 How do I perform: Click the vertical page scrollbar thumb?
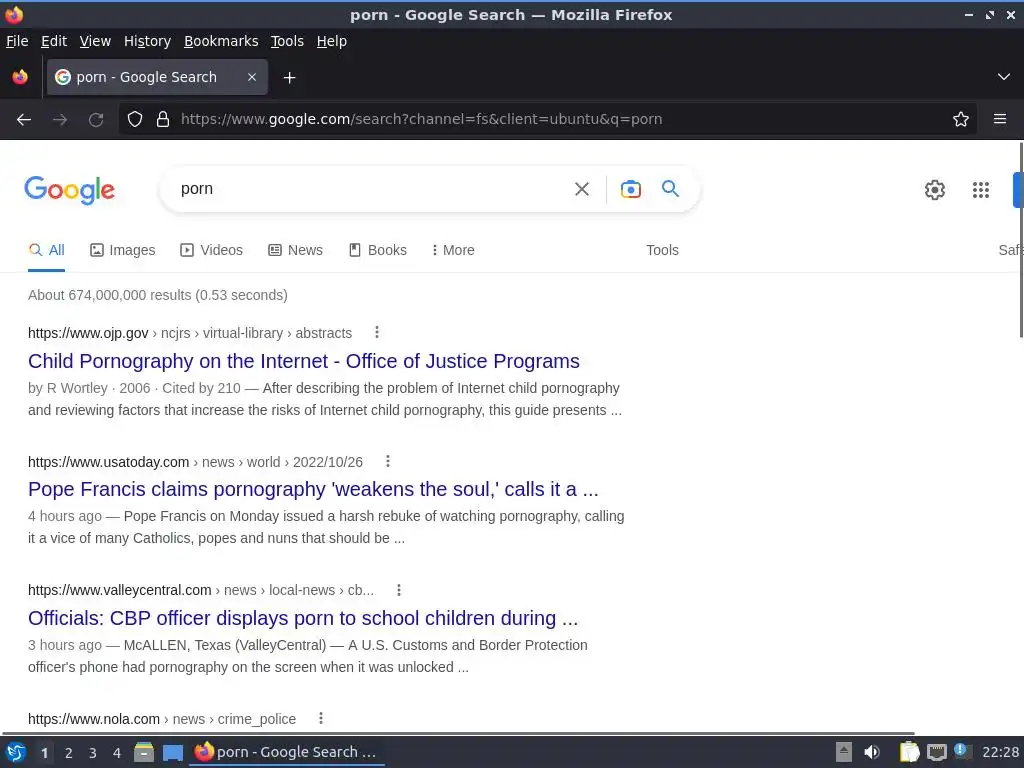1021,240
